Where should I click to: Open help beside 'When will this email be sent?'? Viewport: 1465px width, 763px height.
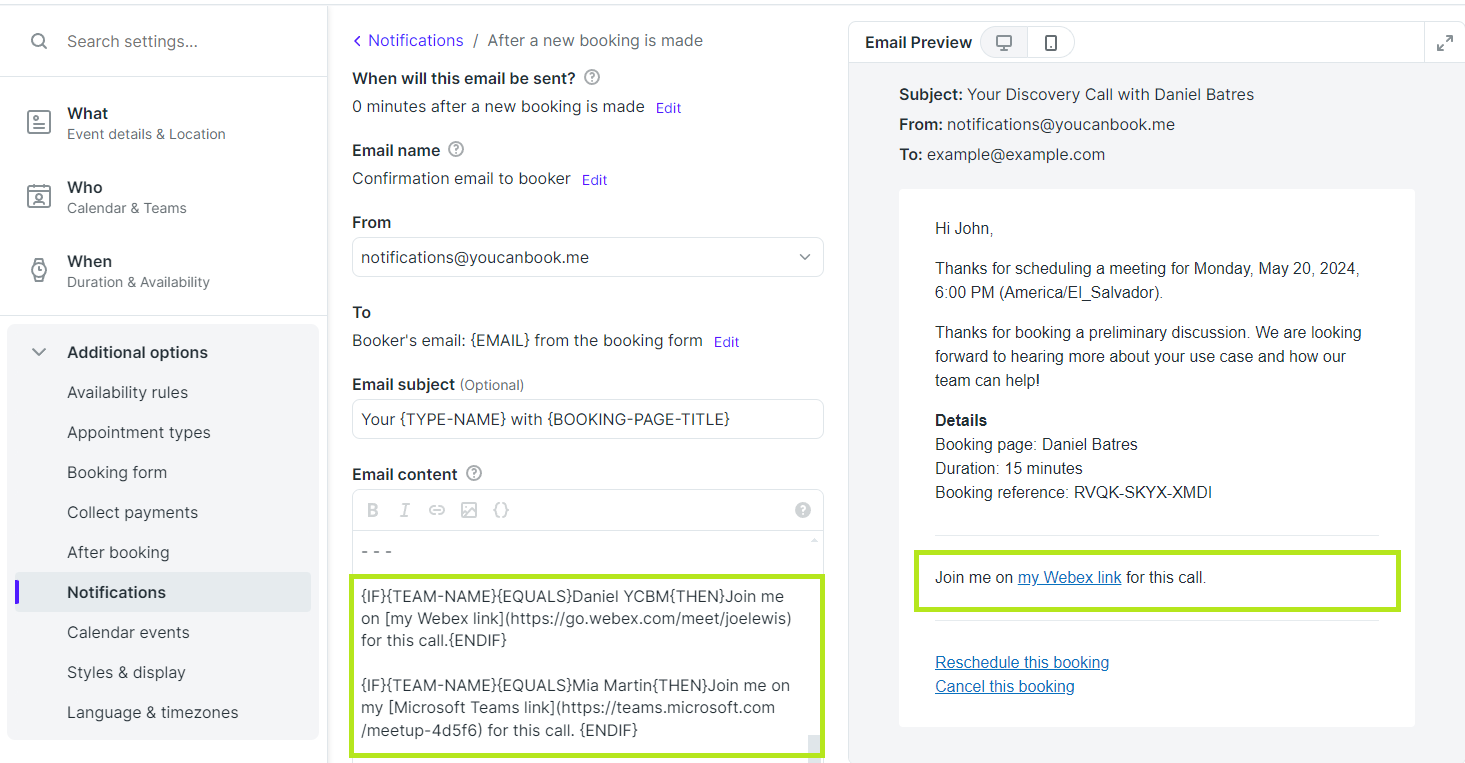click(591, 77)
